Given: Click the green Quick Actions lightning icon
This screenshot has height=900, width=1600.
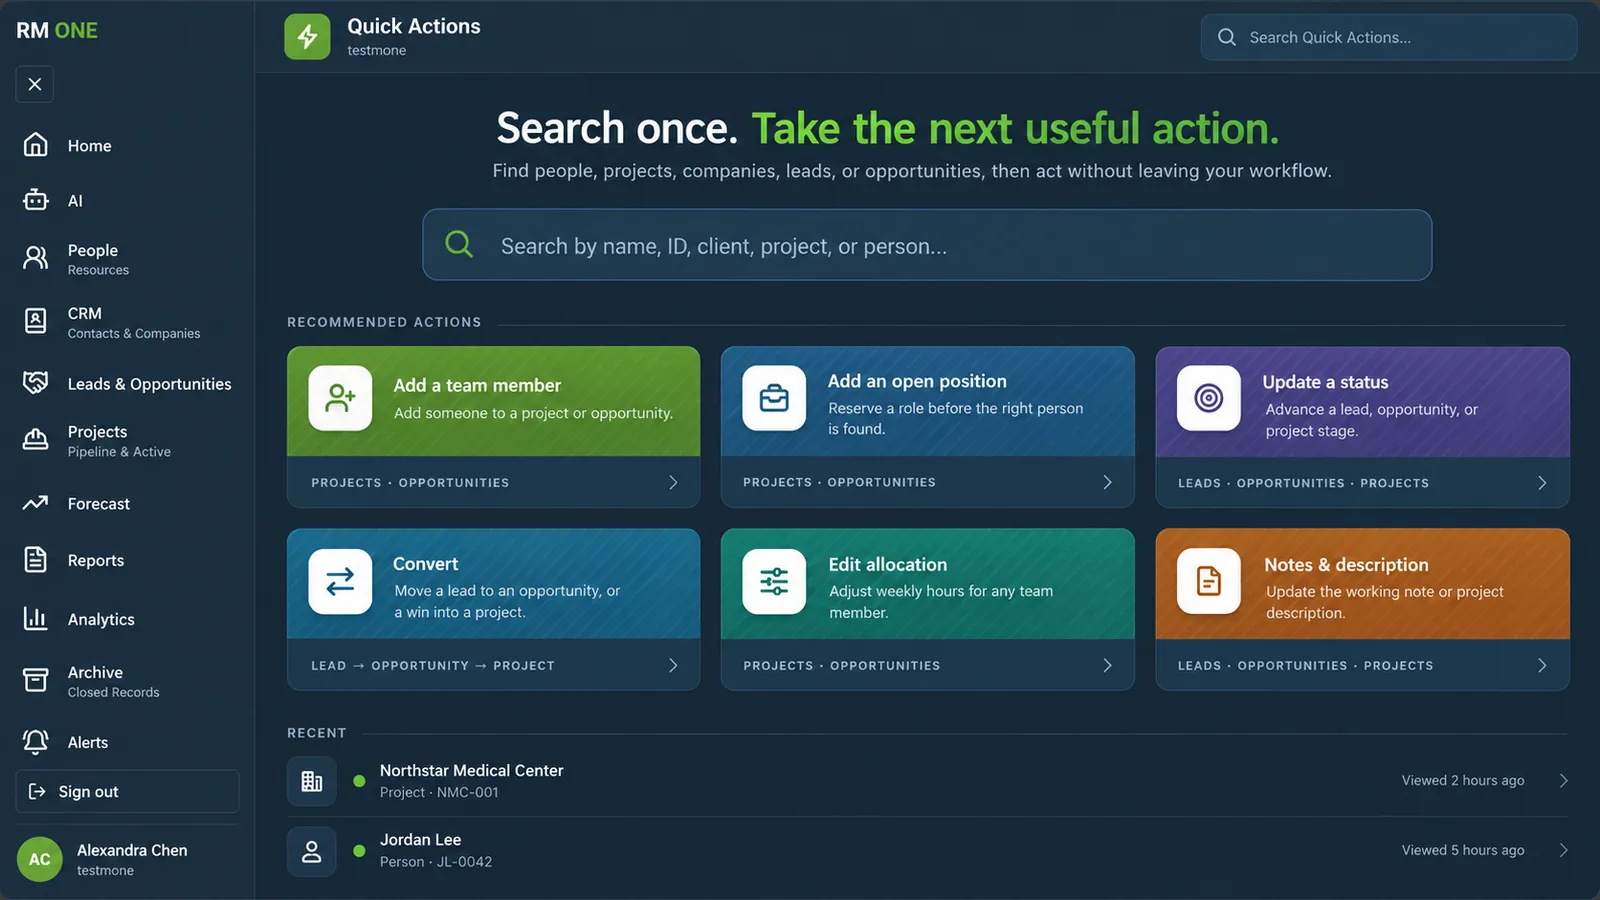Looking at the screenshot, I should pos(307,37).
